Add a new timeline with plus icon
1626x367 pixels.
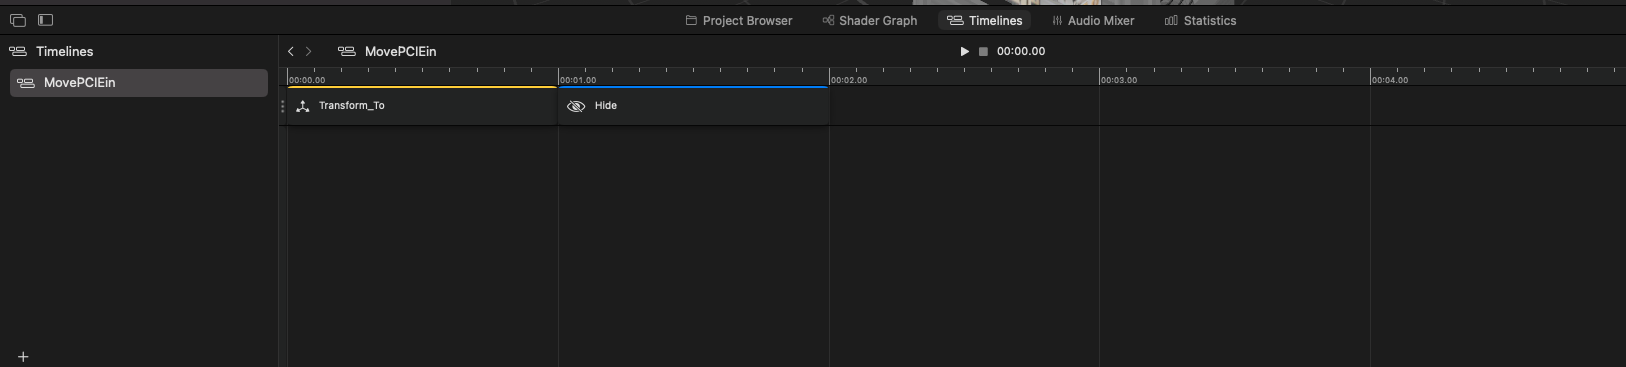23,356
